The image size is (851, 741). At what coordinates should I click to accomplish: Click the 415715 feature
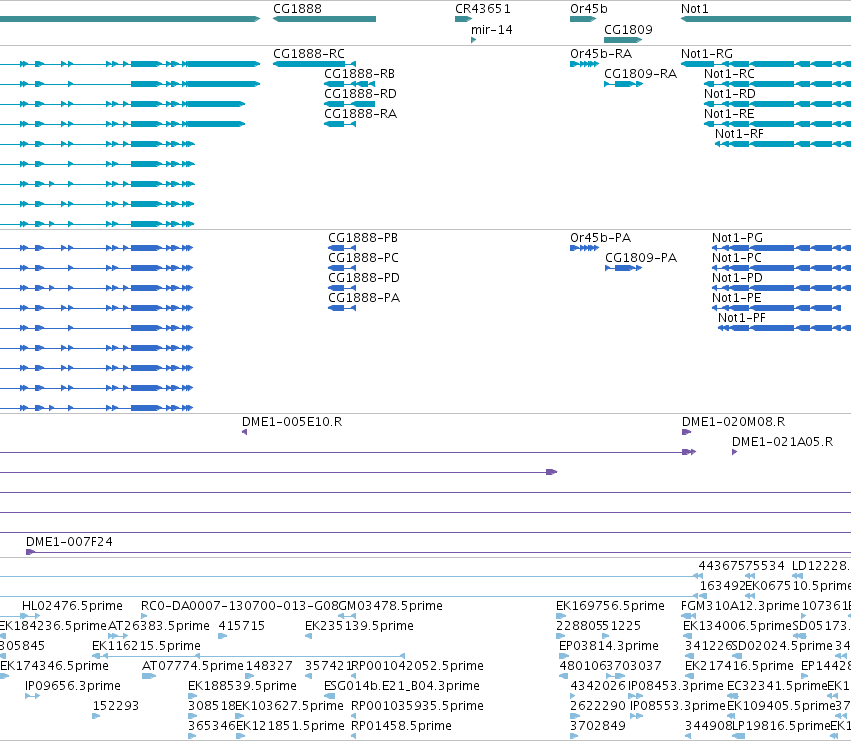tap(223, 636)
